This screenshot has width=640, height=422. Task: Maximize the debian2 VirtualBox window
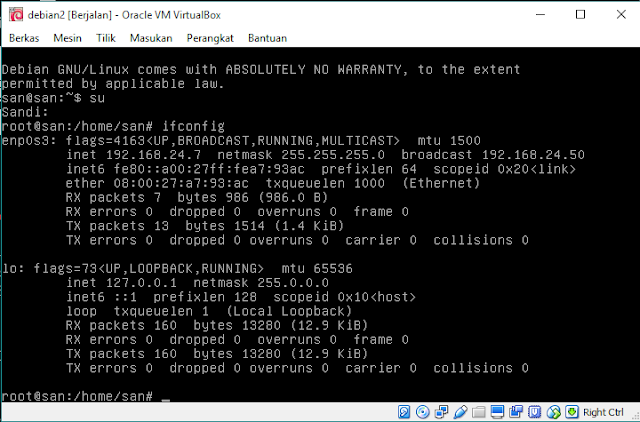pos(580,15)
